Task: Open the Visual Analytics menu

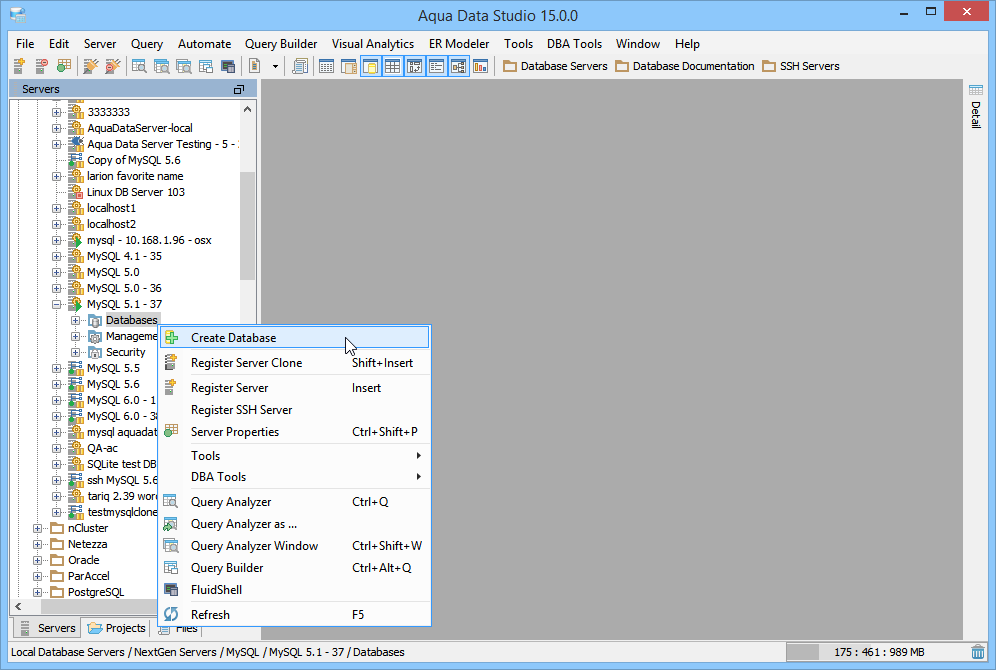Action: (372, 44)
